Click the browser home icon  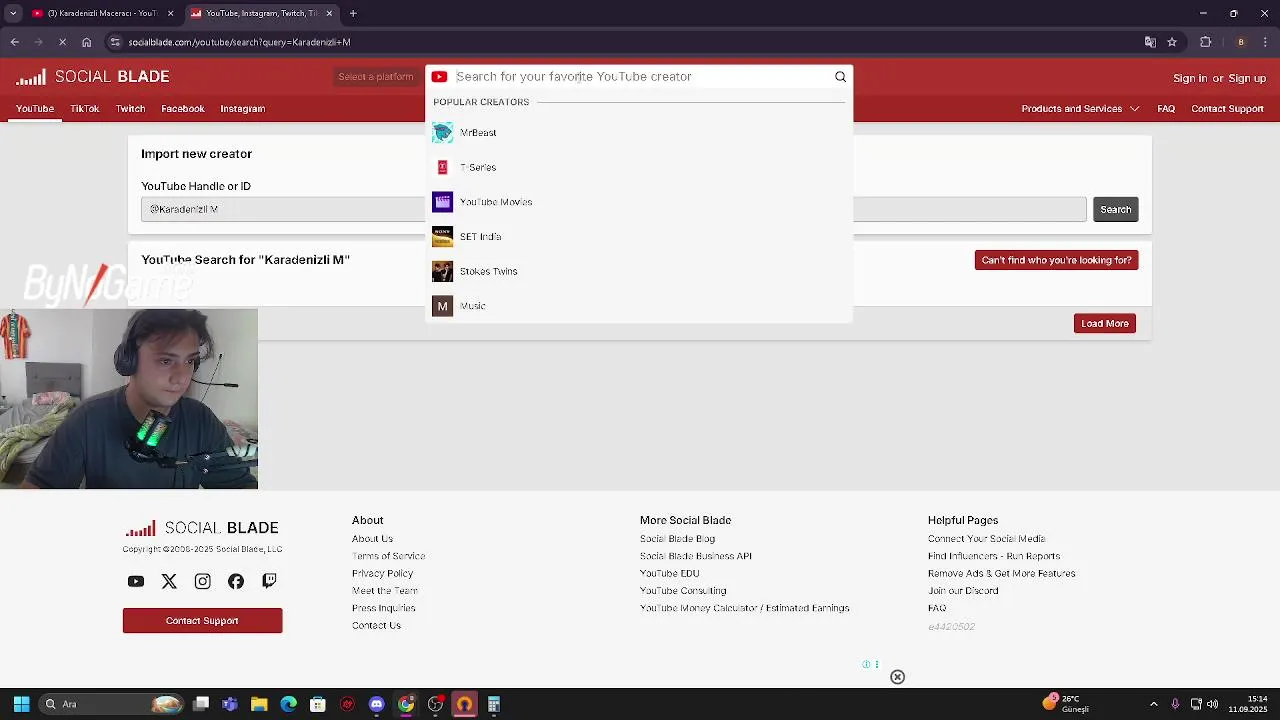click(86, 42)
